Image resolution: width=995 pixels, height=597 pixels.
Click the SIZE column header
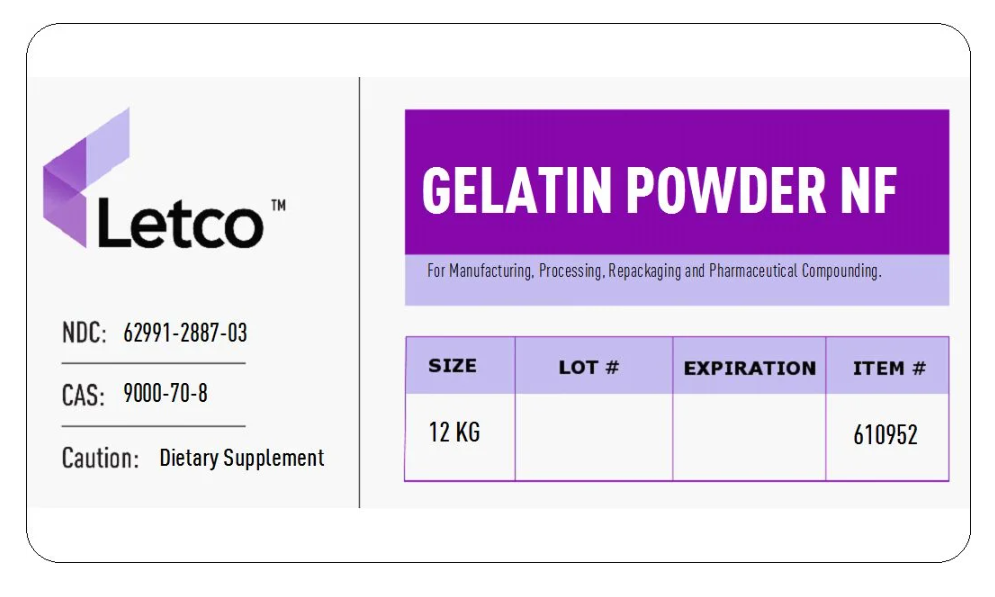(452, 366)
